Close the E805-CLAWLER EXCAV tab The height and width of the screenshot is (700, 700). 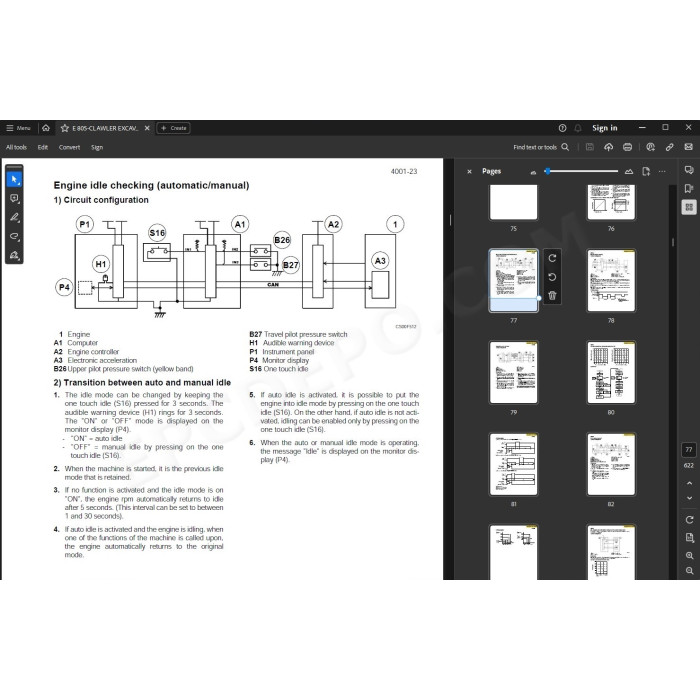[147, 128]
